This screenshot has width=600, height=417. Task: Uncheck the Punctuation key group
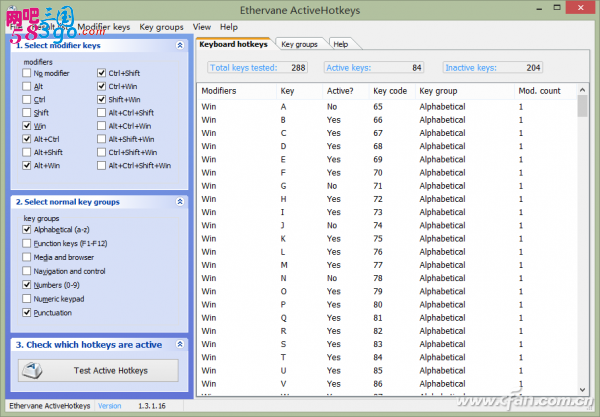coord(26,313)
